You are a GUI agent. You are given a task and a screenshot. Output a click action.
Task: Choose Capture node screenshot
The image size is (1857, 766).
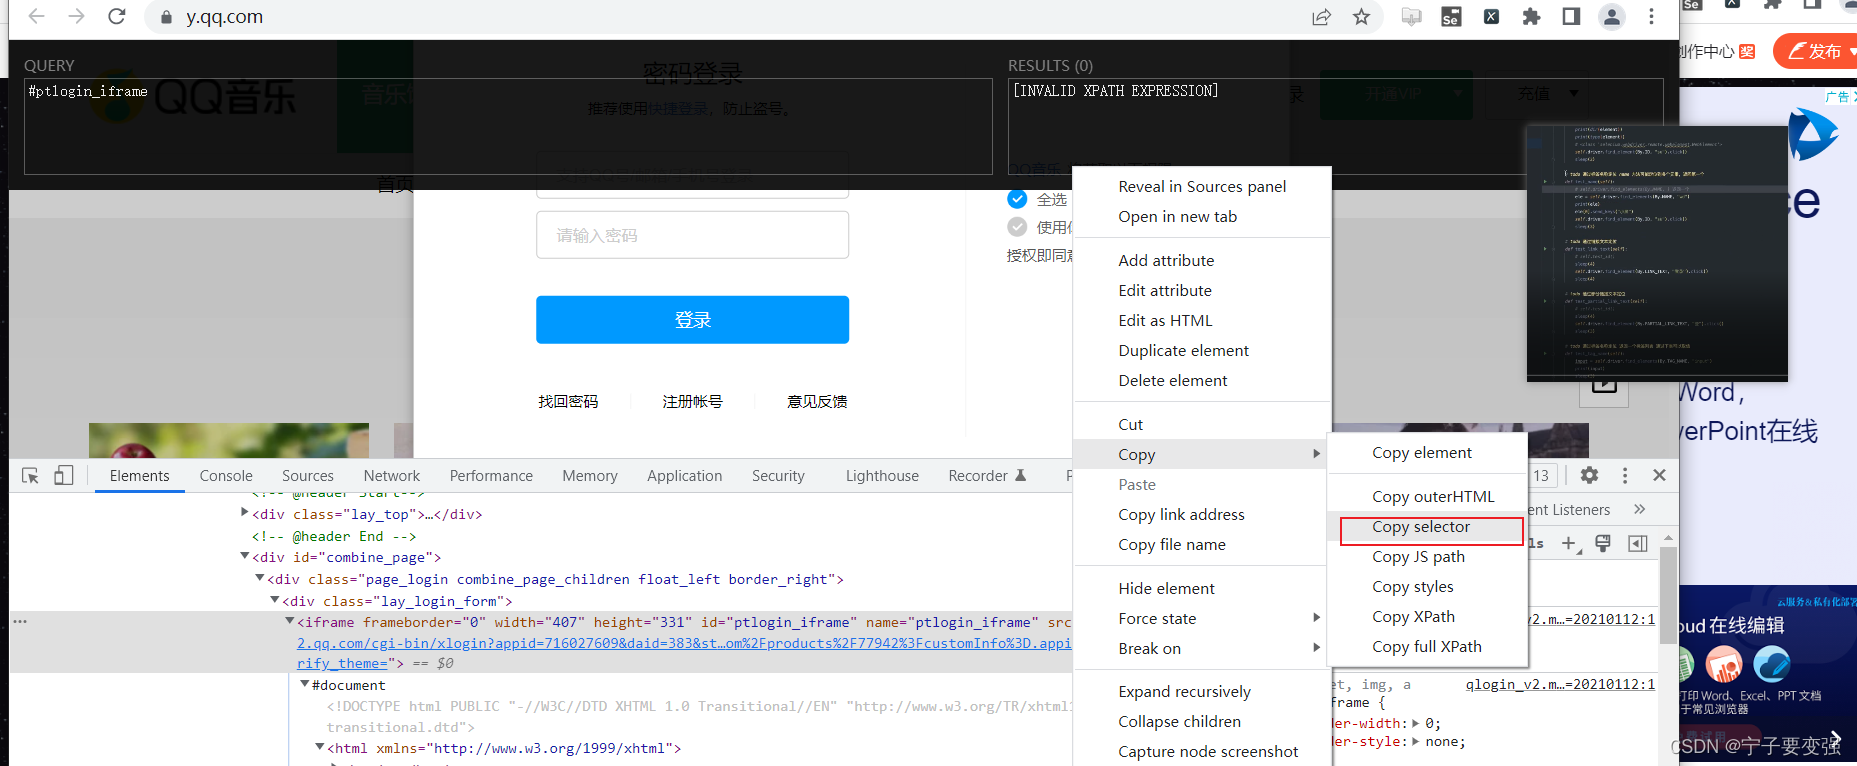point(1208,752)
